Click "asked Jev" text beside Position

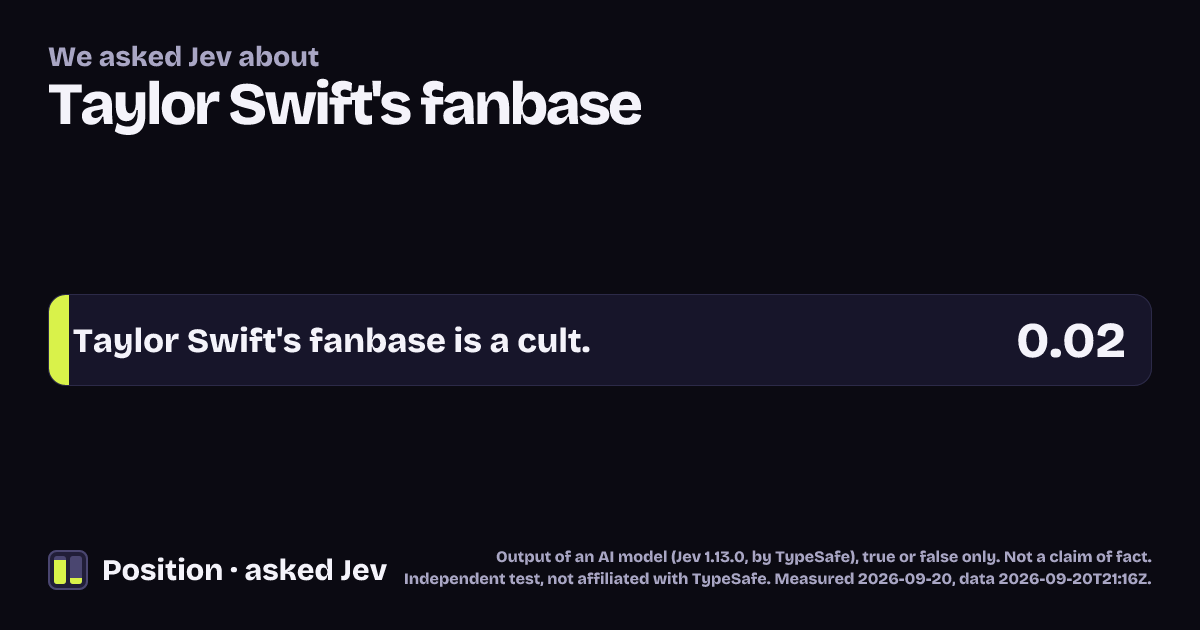(x=316, y=570)
